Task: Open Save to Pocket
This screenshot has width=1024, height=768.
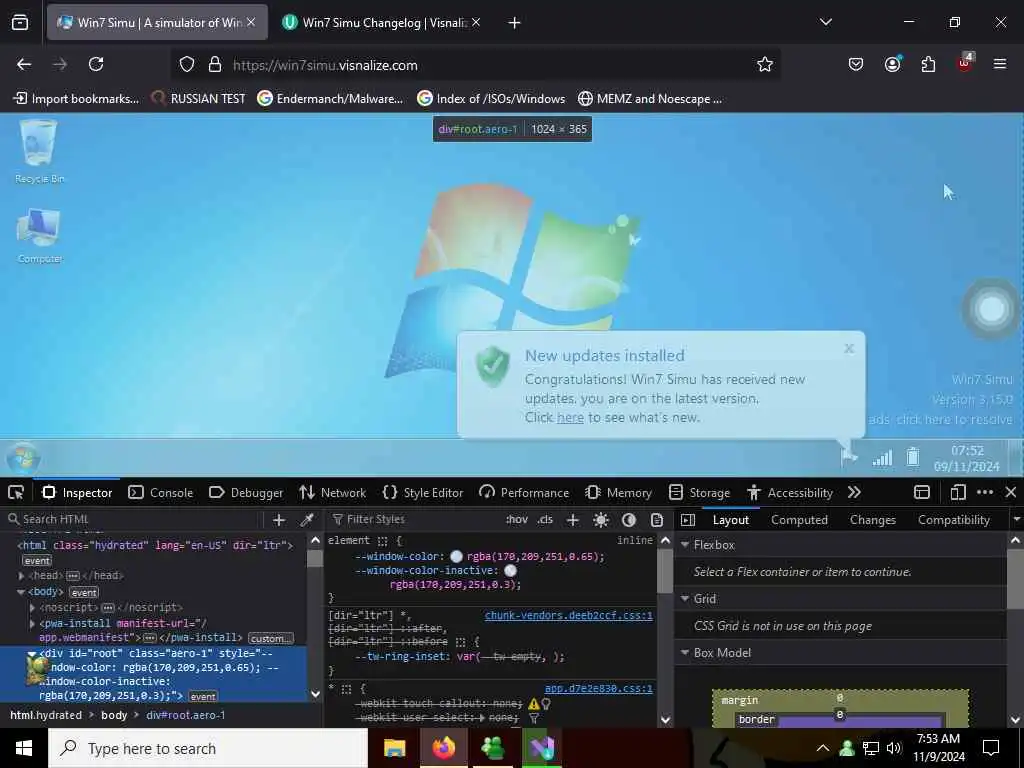Action: 856,64
